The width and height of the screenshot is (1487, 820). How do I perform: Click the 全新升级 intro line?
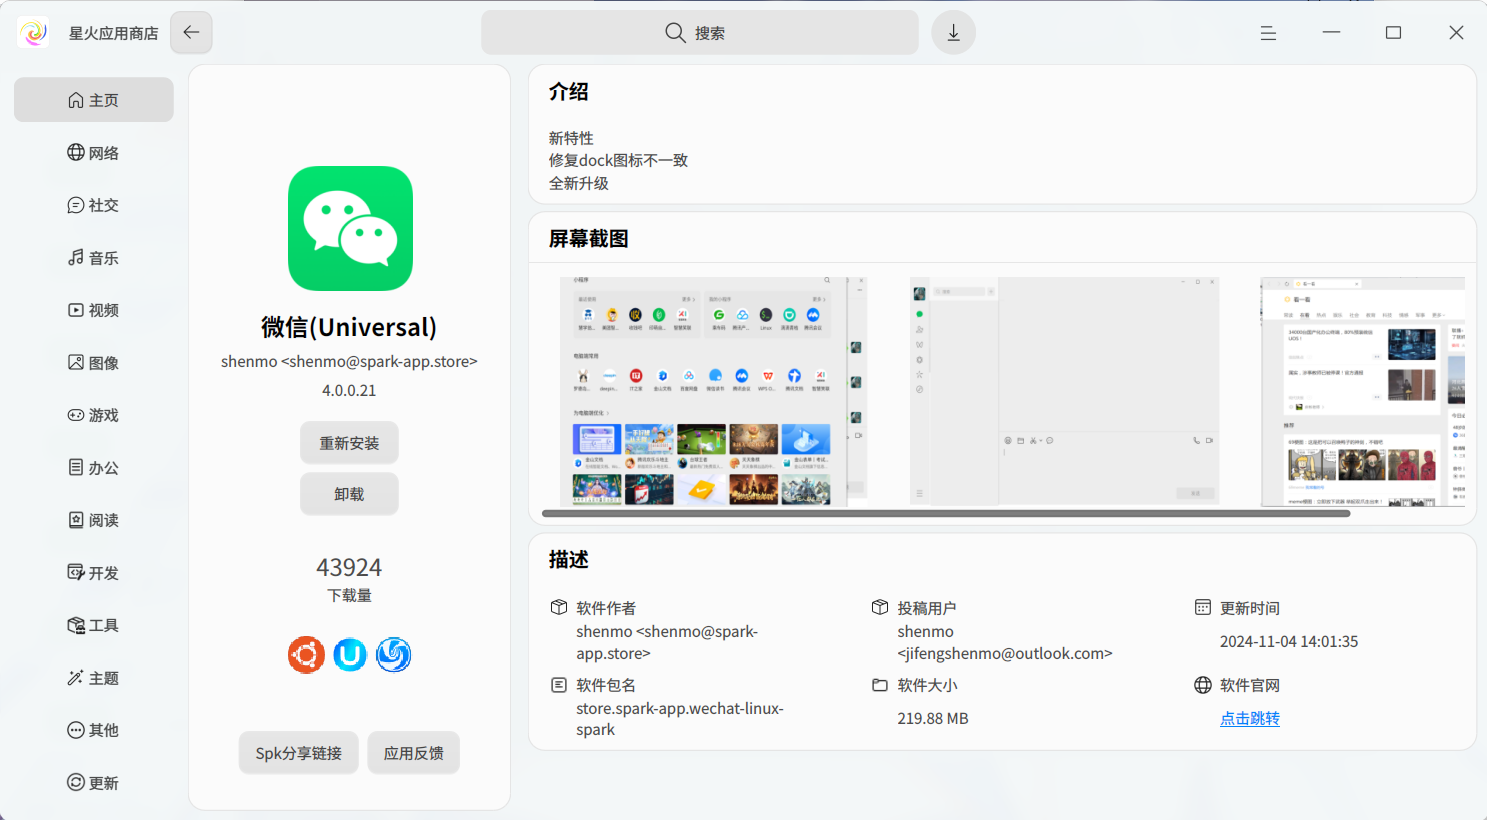pyautogui.click(x=579, y=183)
